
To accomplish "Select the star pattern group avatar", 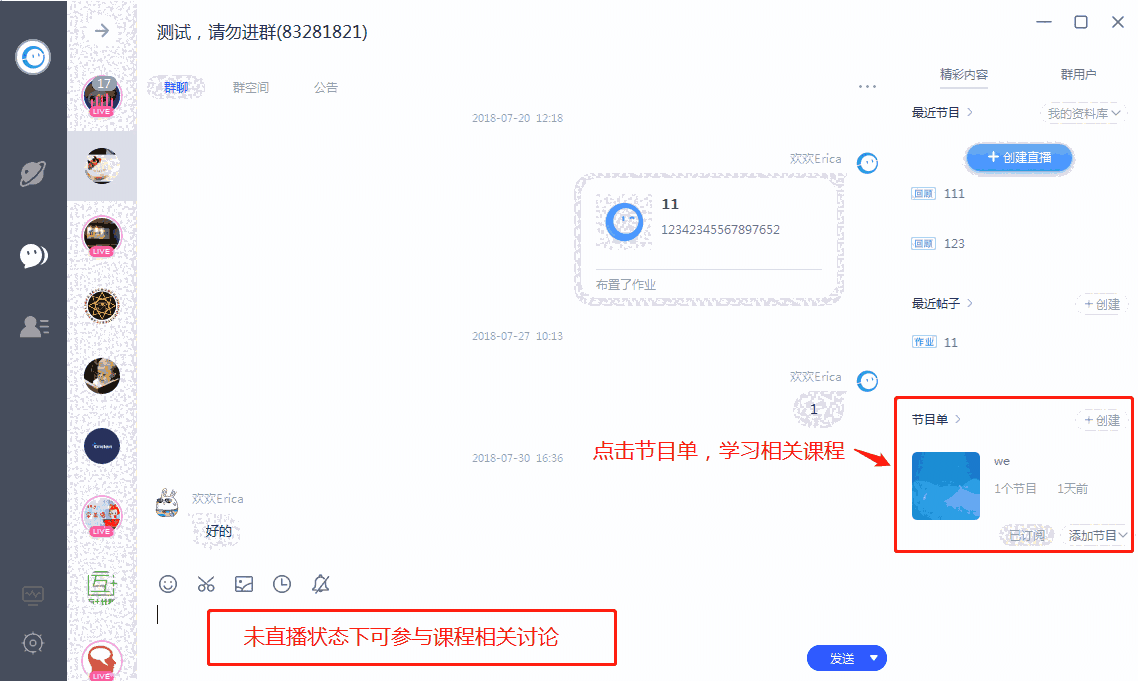I will click(102, 306).
